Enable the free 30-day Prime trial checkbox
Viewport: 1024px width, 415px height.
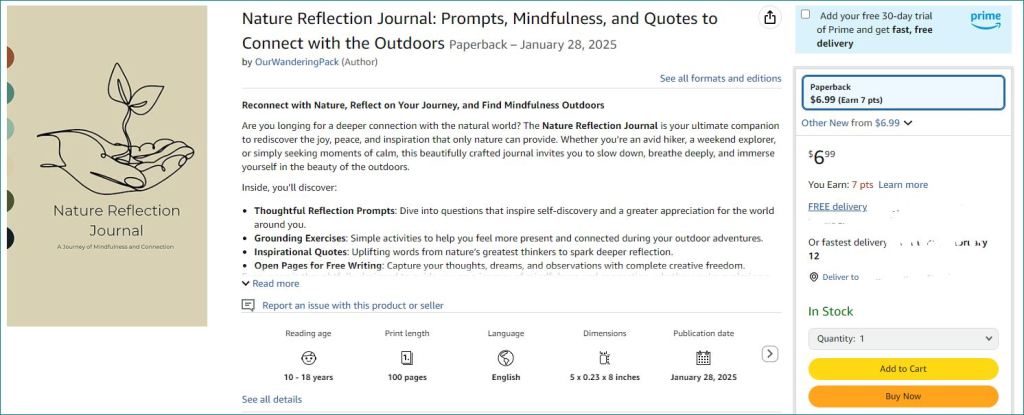[x=806, y=15]
